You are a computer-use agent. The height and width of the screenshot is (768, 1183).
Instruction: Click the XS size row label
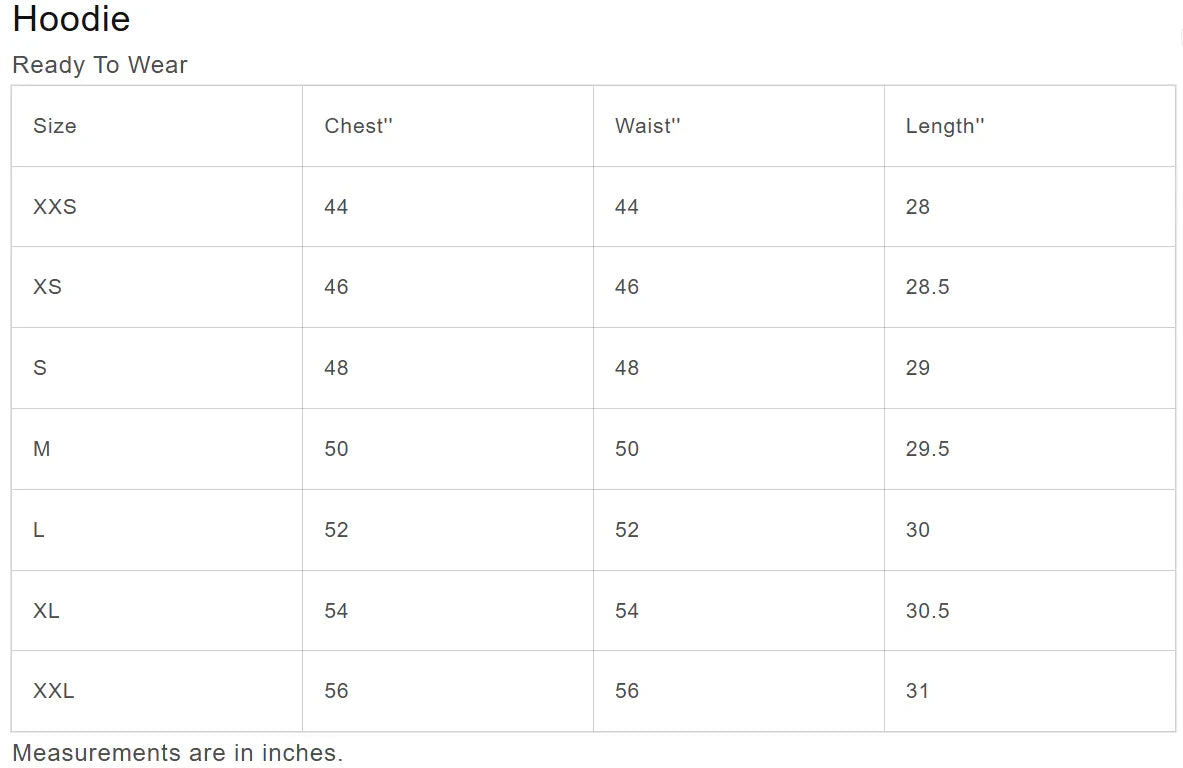click(47, 287)
